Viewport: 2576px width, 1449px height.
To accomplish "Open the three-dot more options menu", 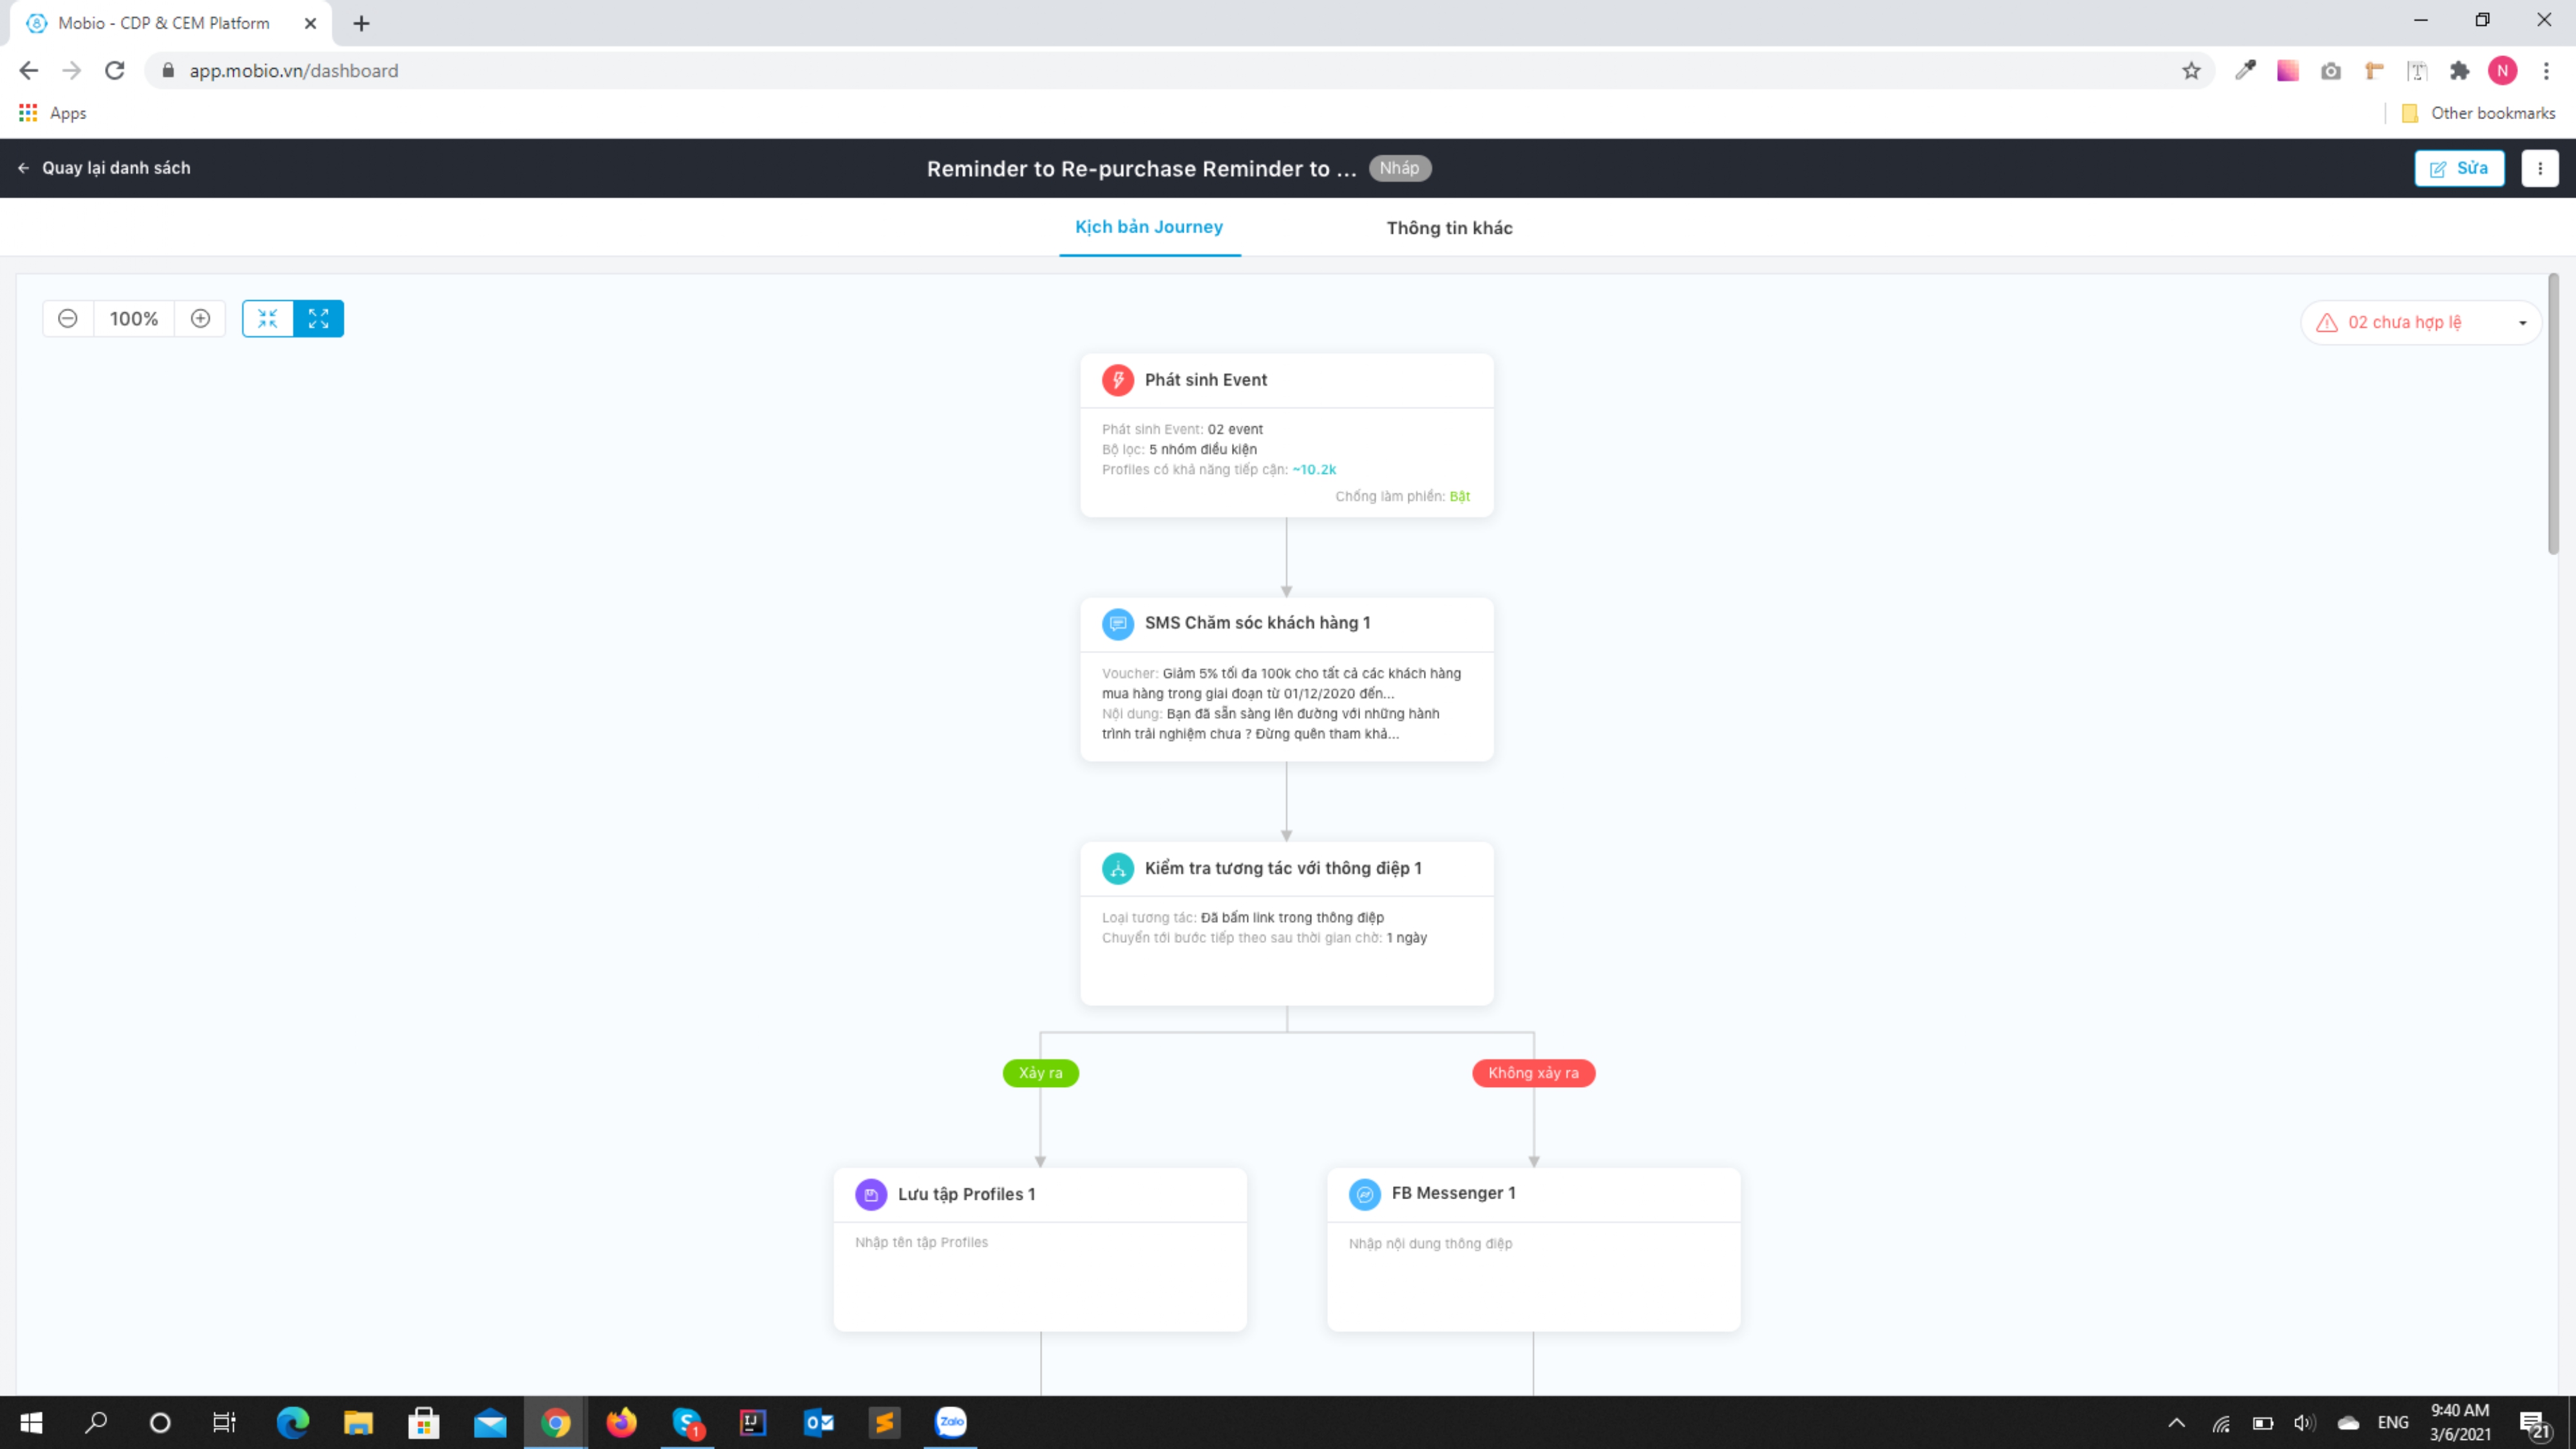I will click(x=2539, y=168).
